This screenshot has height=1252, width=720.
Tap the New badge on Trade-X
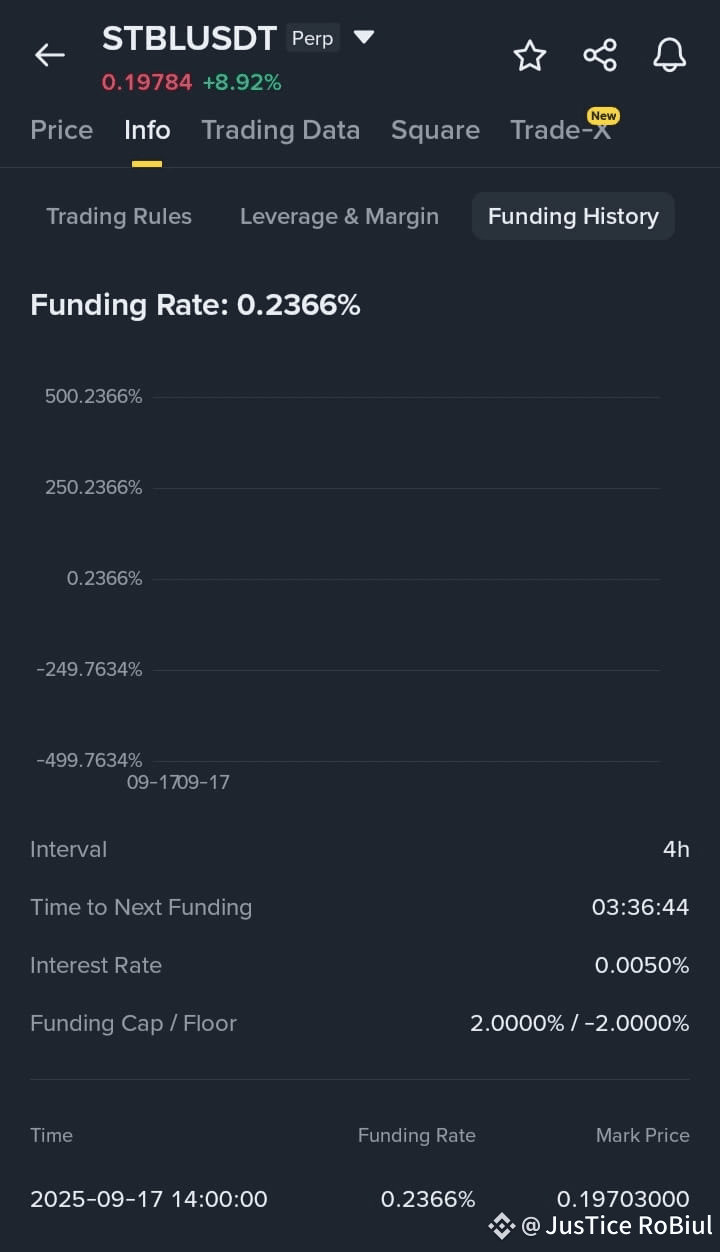[603, 116]
